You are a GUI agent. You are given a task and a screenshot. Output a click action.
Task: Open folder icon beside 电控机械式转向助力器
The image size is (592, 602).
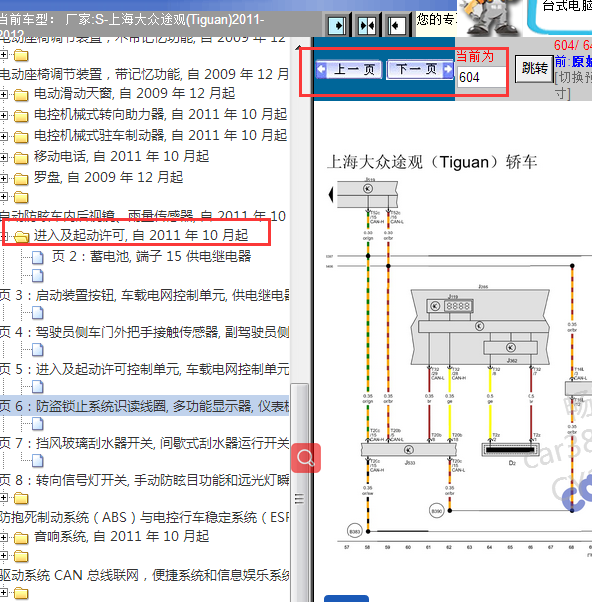(21, 116)
